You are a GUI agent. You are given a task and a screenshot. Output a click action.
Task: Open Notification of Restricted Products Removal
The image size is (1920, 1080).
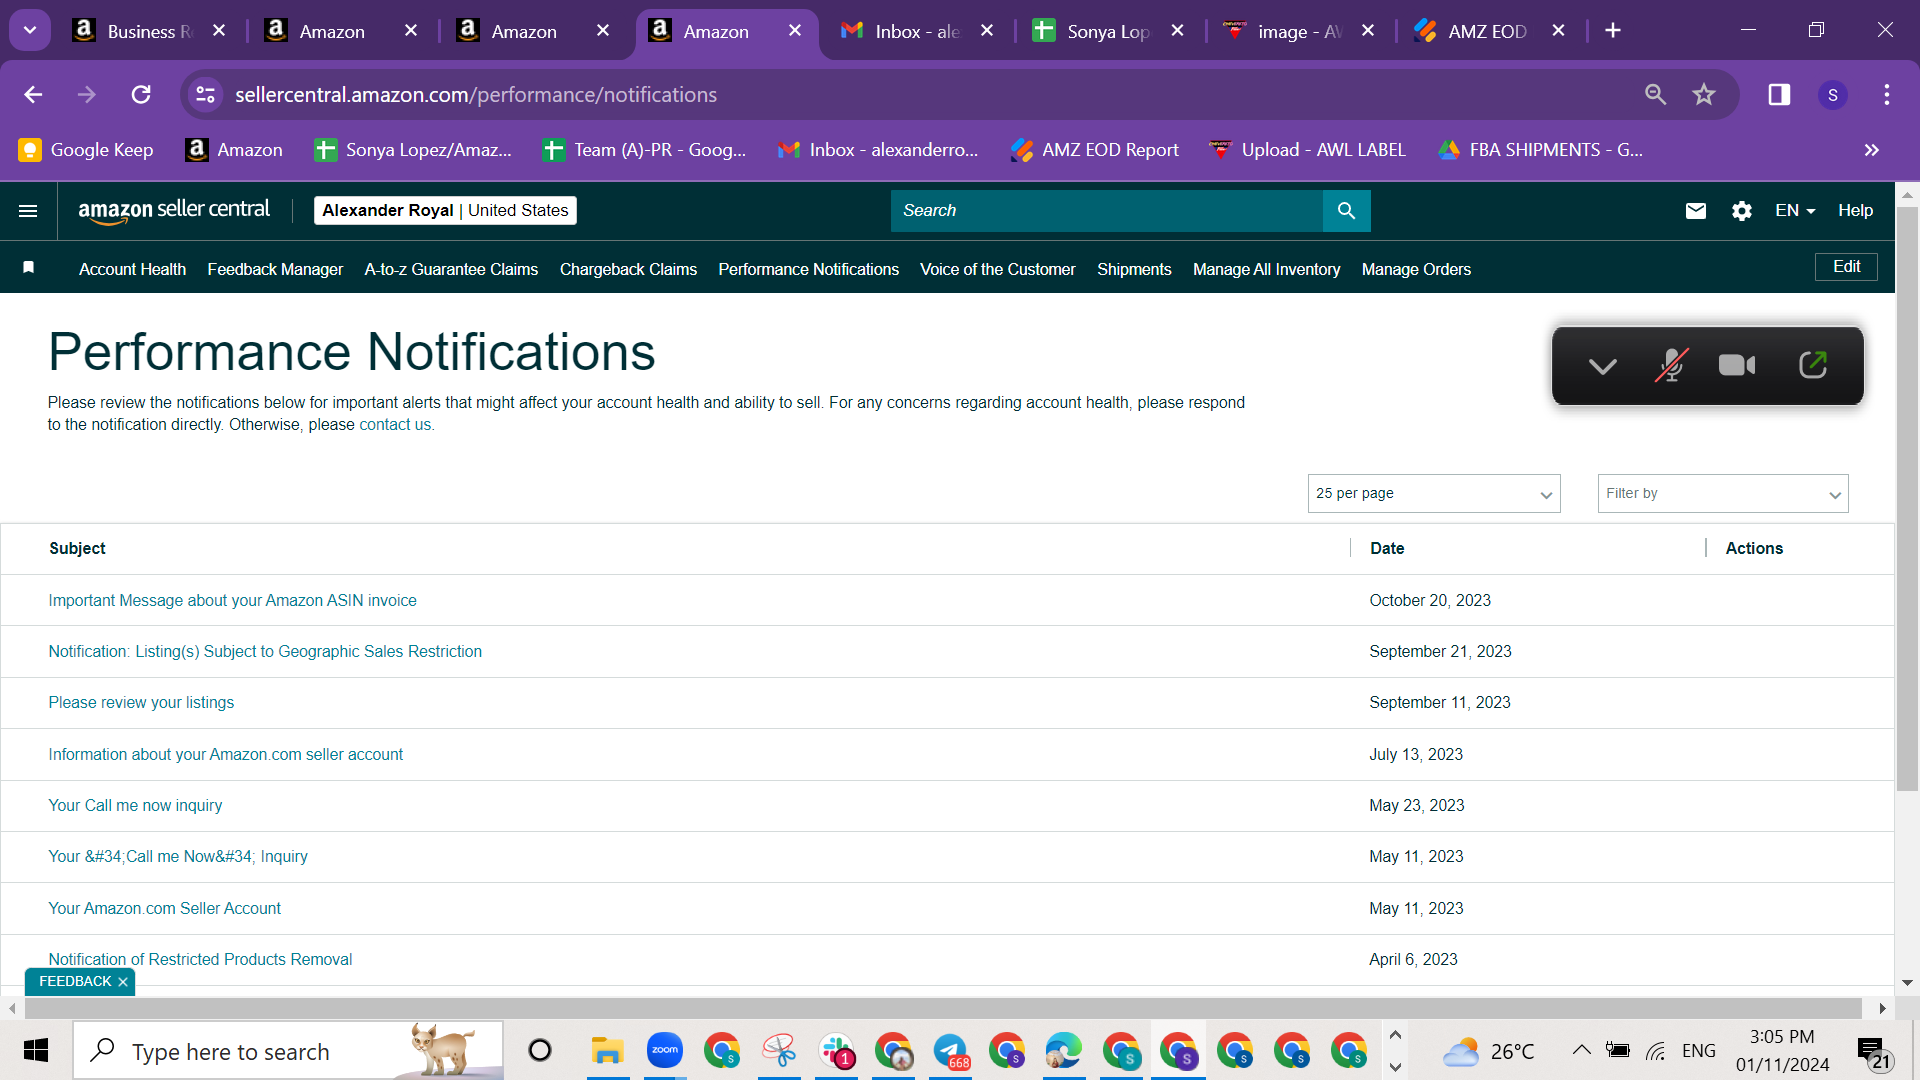click(x=200, y=960)
